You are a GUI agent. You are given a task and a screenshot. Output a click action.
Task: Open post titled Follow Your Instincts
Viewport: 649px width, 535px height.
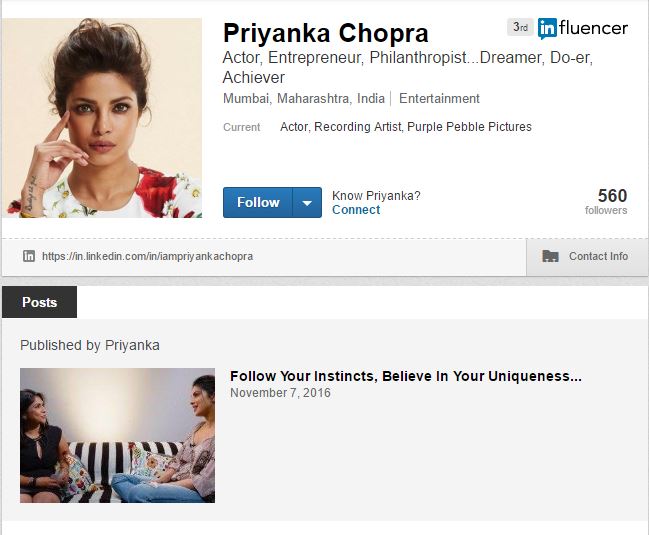point(406,376)
